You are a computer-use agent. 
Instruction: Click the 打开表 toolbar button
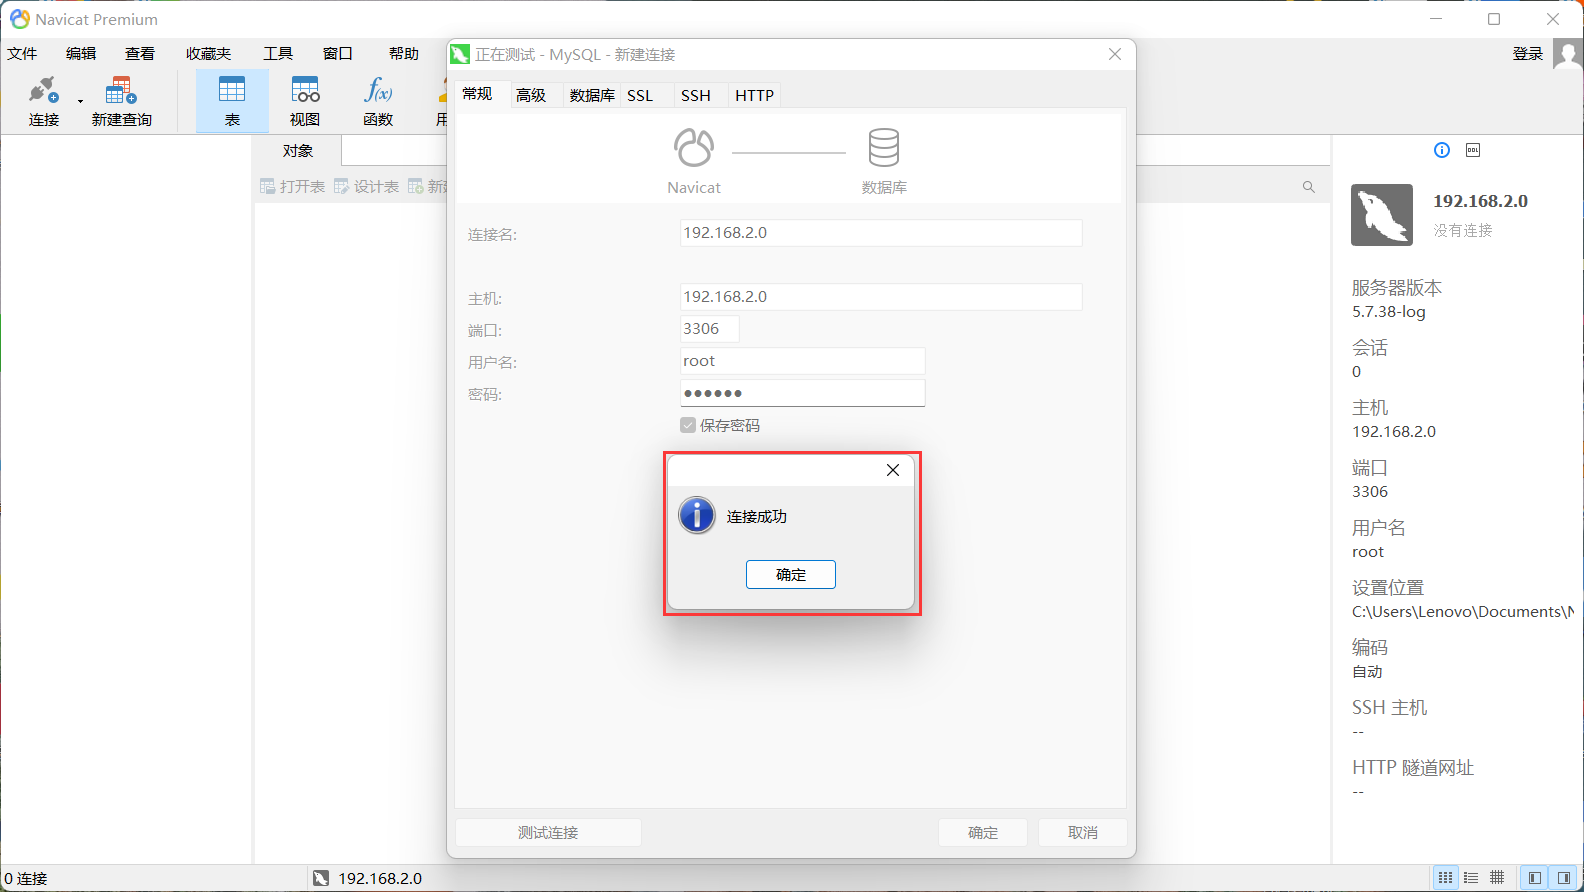coord(292,187)
